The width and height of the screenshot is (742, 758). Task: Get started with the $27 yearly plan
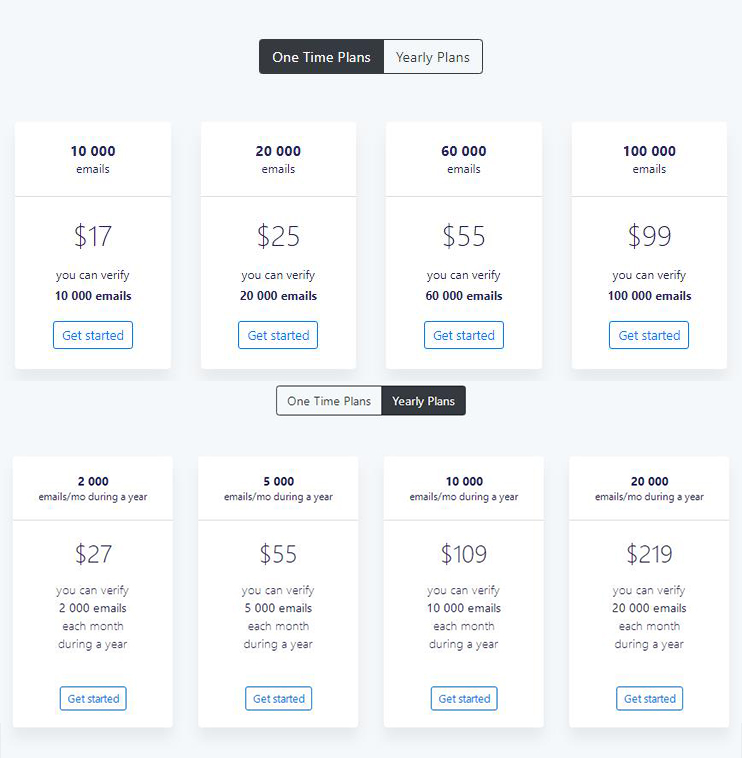pos(93,698)
